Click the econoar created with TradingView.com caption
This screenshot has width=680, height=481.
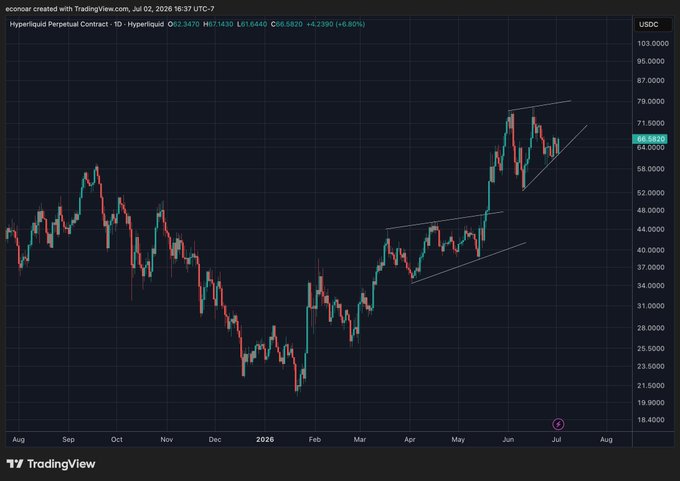(x=110, y=9)
